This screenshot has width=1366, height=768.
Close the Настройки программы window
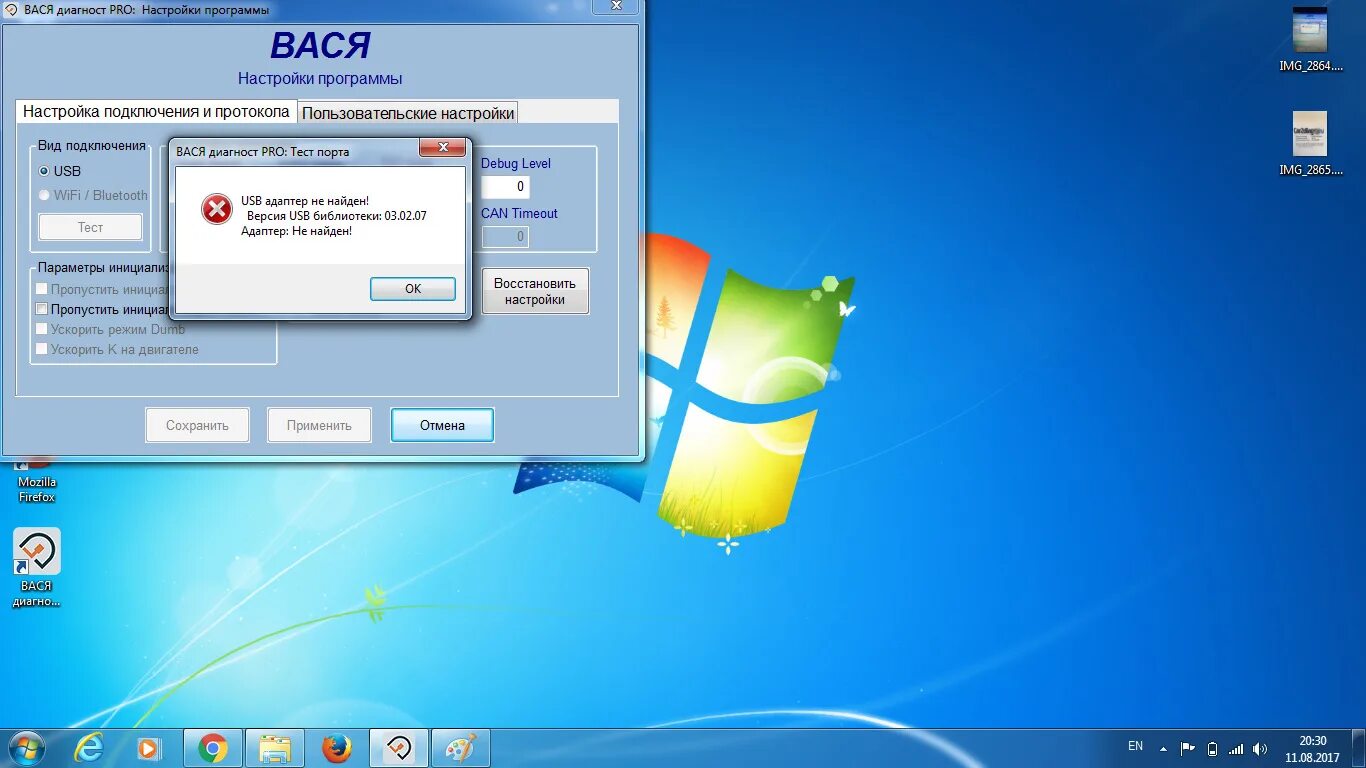617,7
